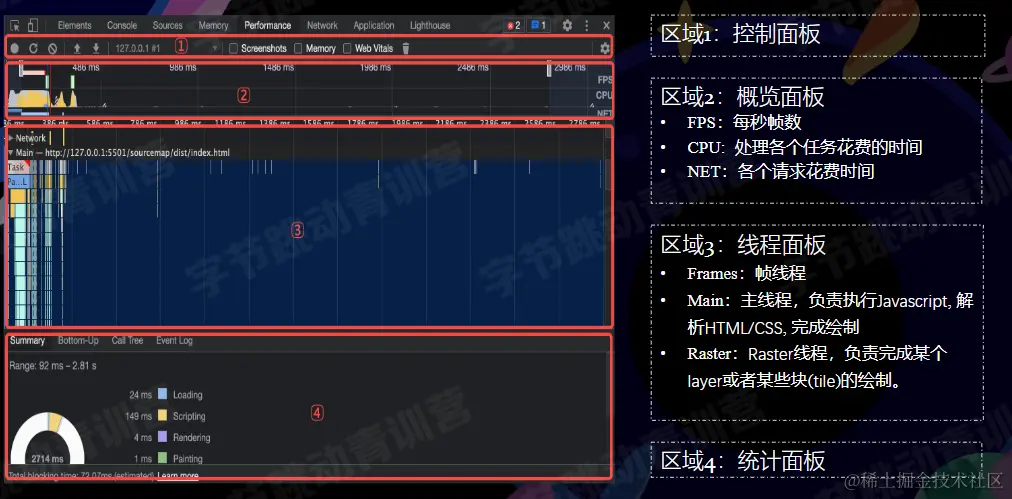
Task: Click the 2714 ms donut chart
Action: coord(48,440)
